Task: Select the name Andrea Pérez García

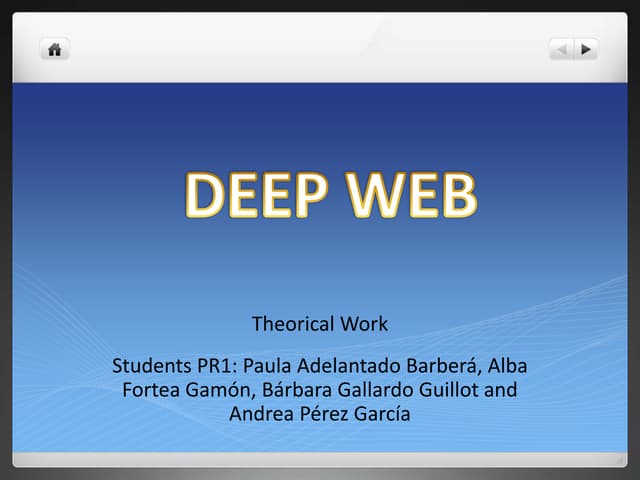Action: 320,414
